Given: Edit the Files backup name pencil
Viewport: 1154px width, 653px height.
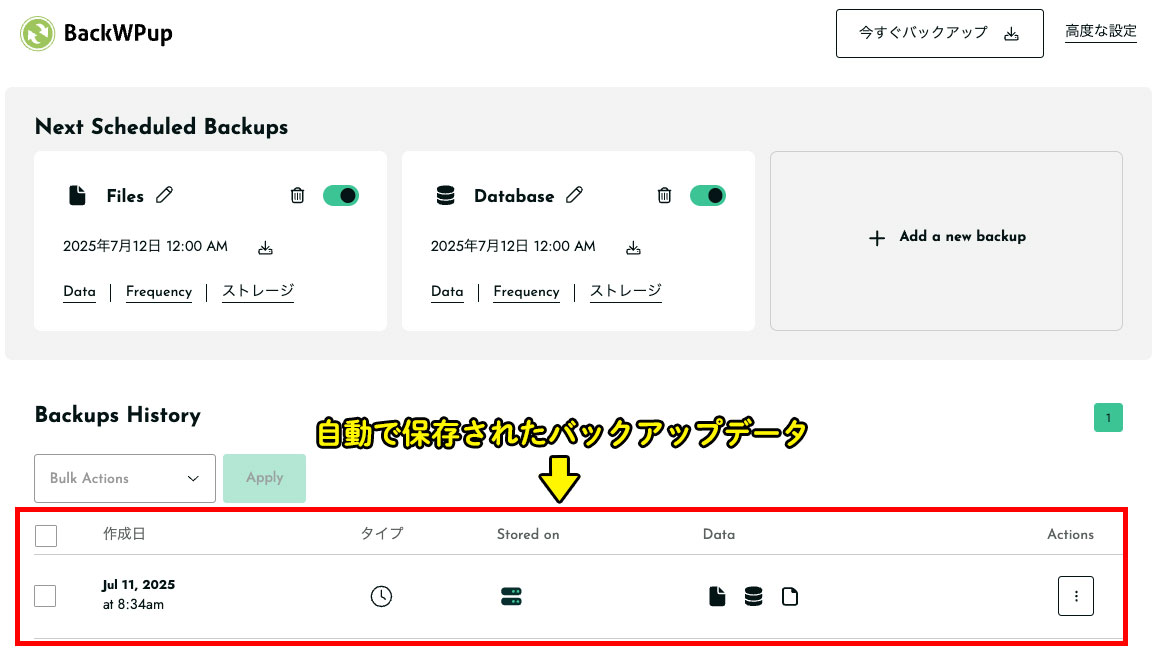Looking at the screenshot, I should point(164,195).
